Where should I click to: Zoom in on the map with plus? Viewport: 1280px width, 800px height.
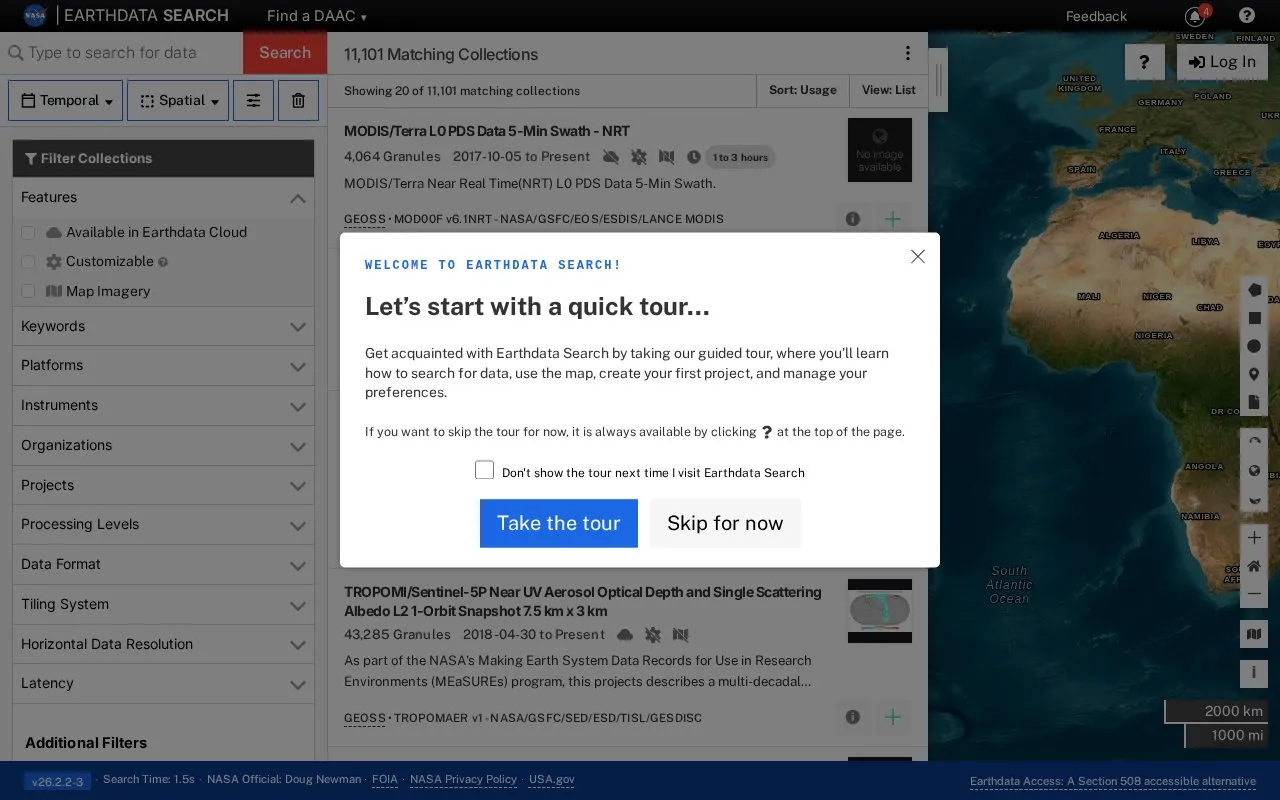click(1254, 538)
